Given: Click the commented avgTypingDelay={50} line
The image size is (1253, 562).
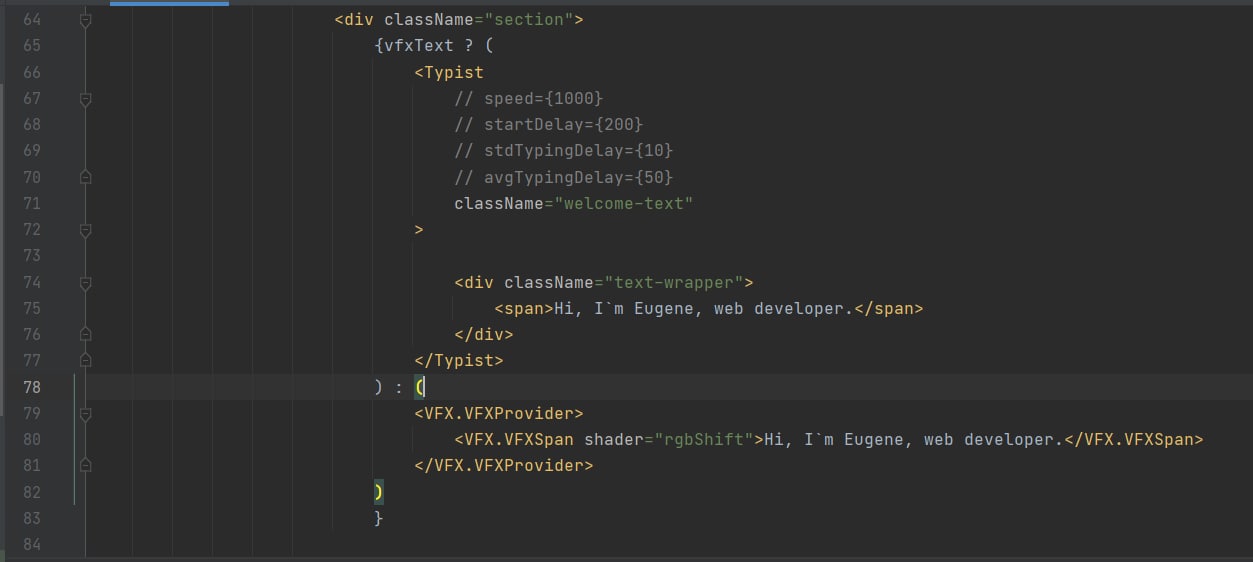Looking at the screenshot, I should click(x=564, y=177).
